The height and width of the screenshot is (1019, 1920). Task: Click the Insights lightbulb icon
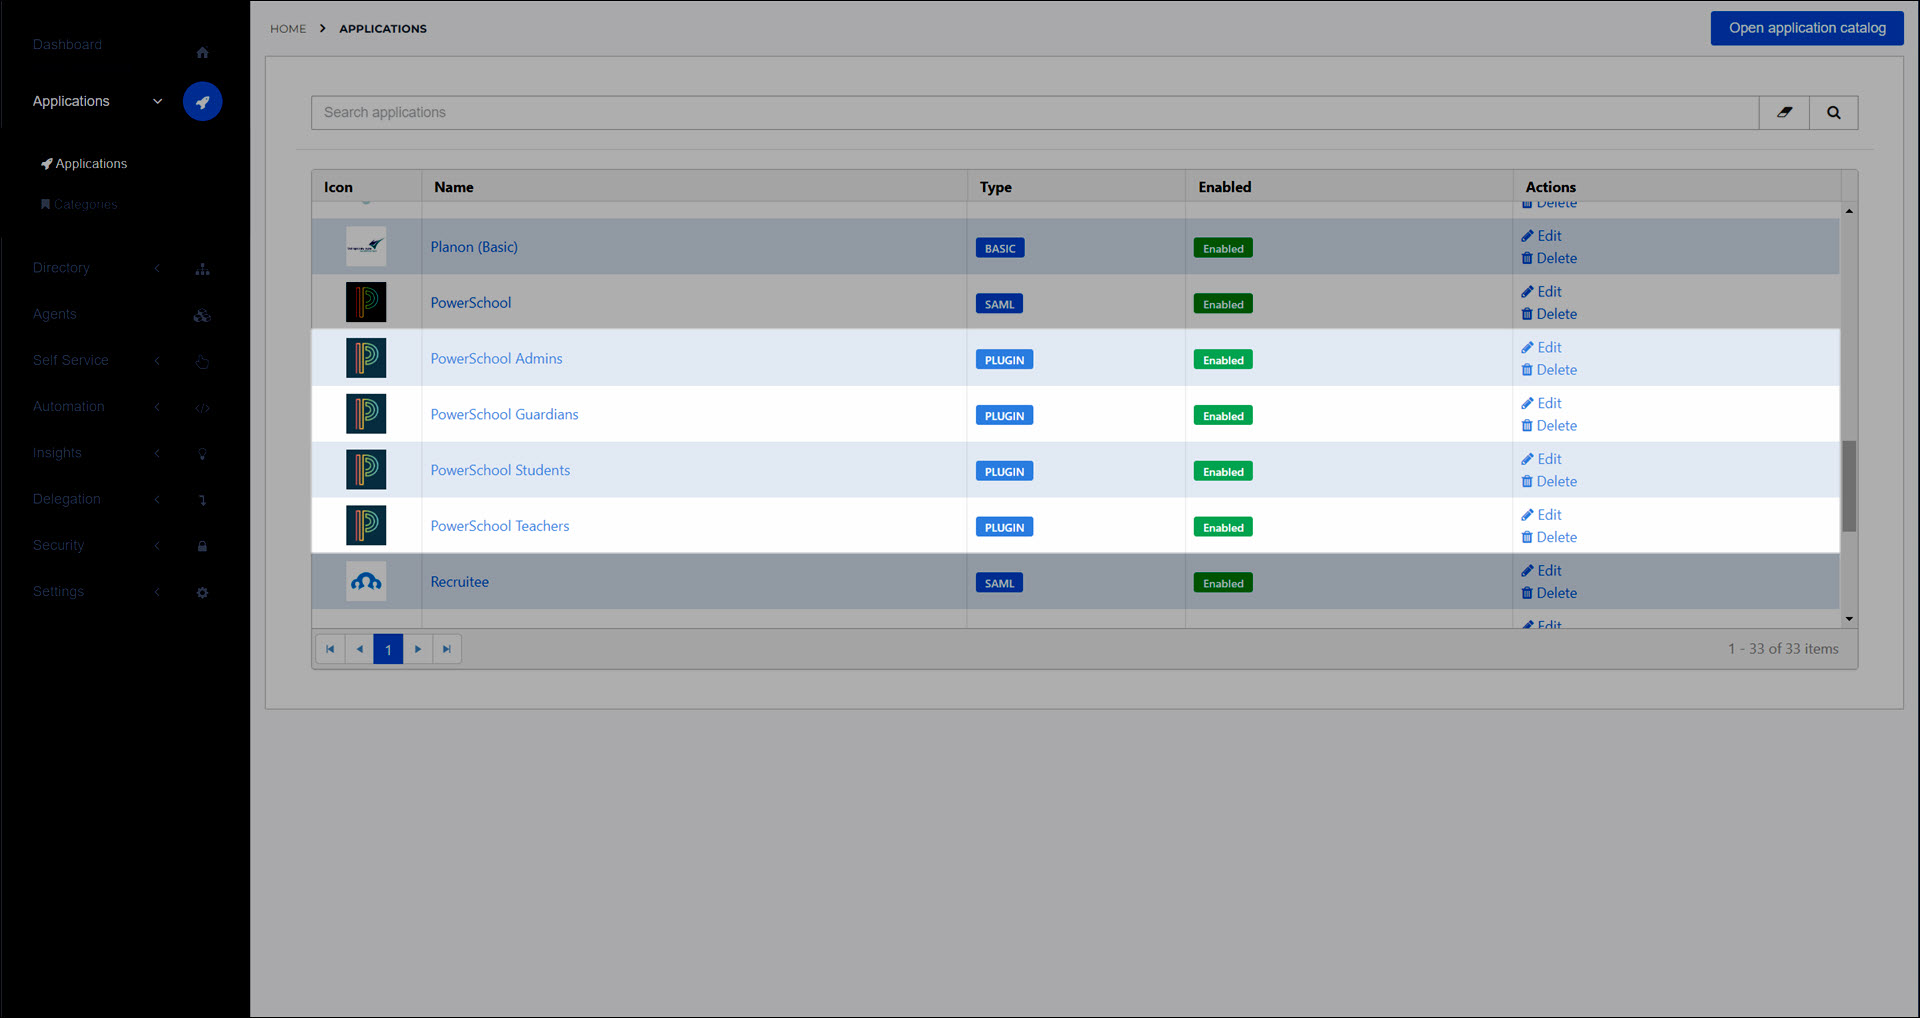tap(202, 454)
